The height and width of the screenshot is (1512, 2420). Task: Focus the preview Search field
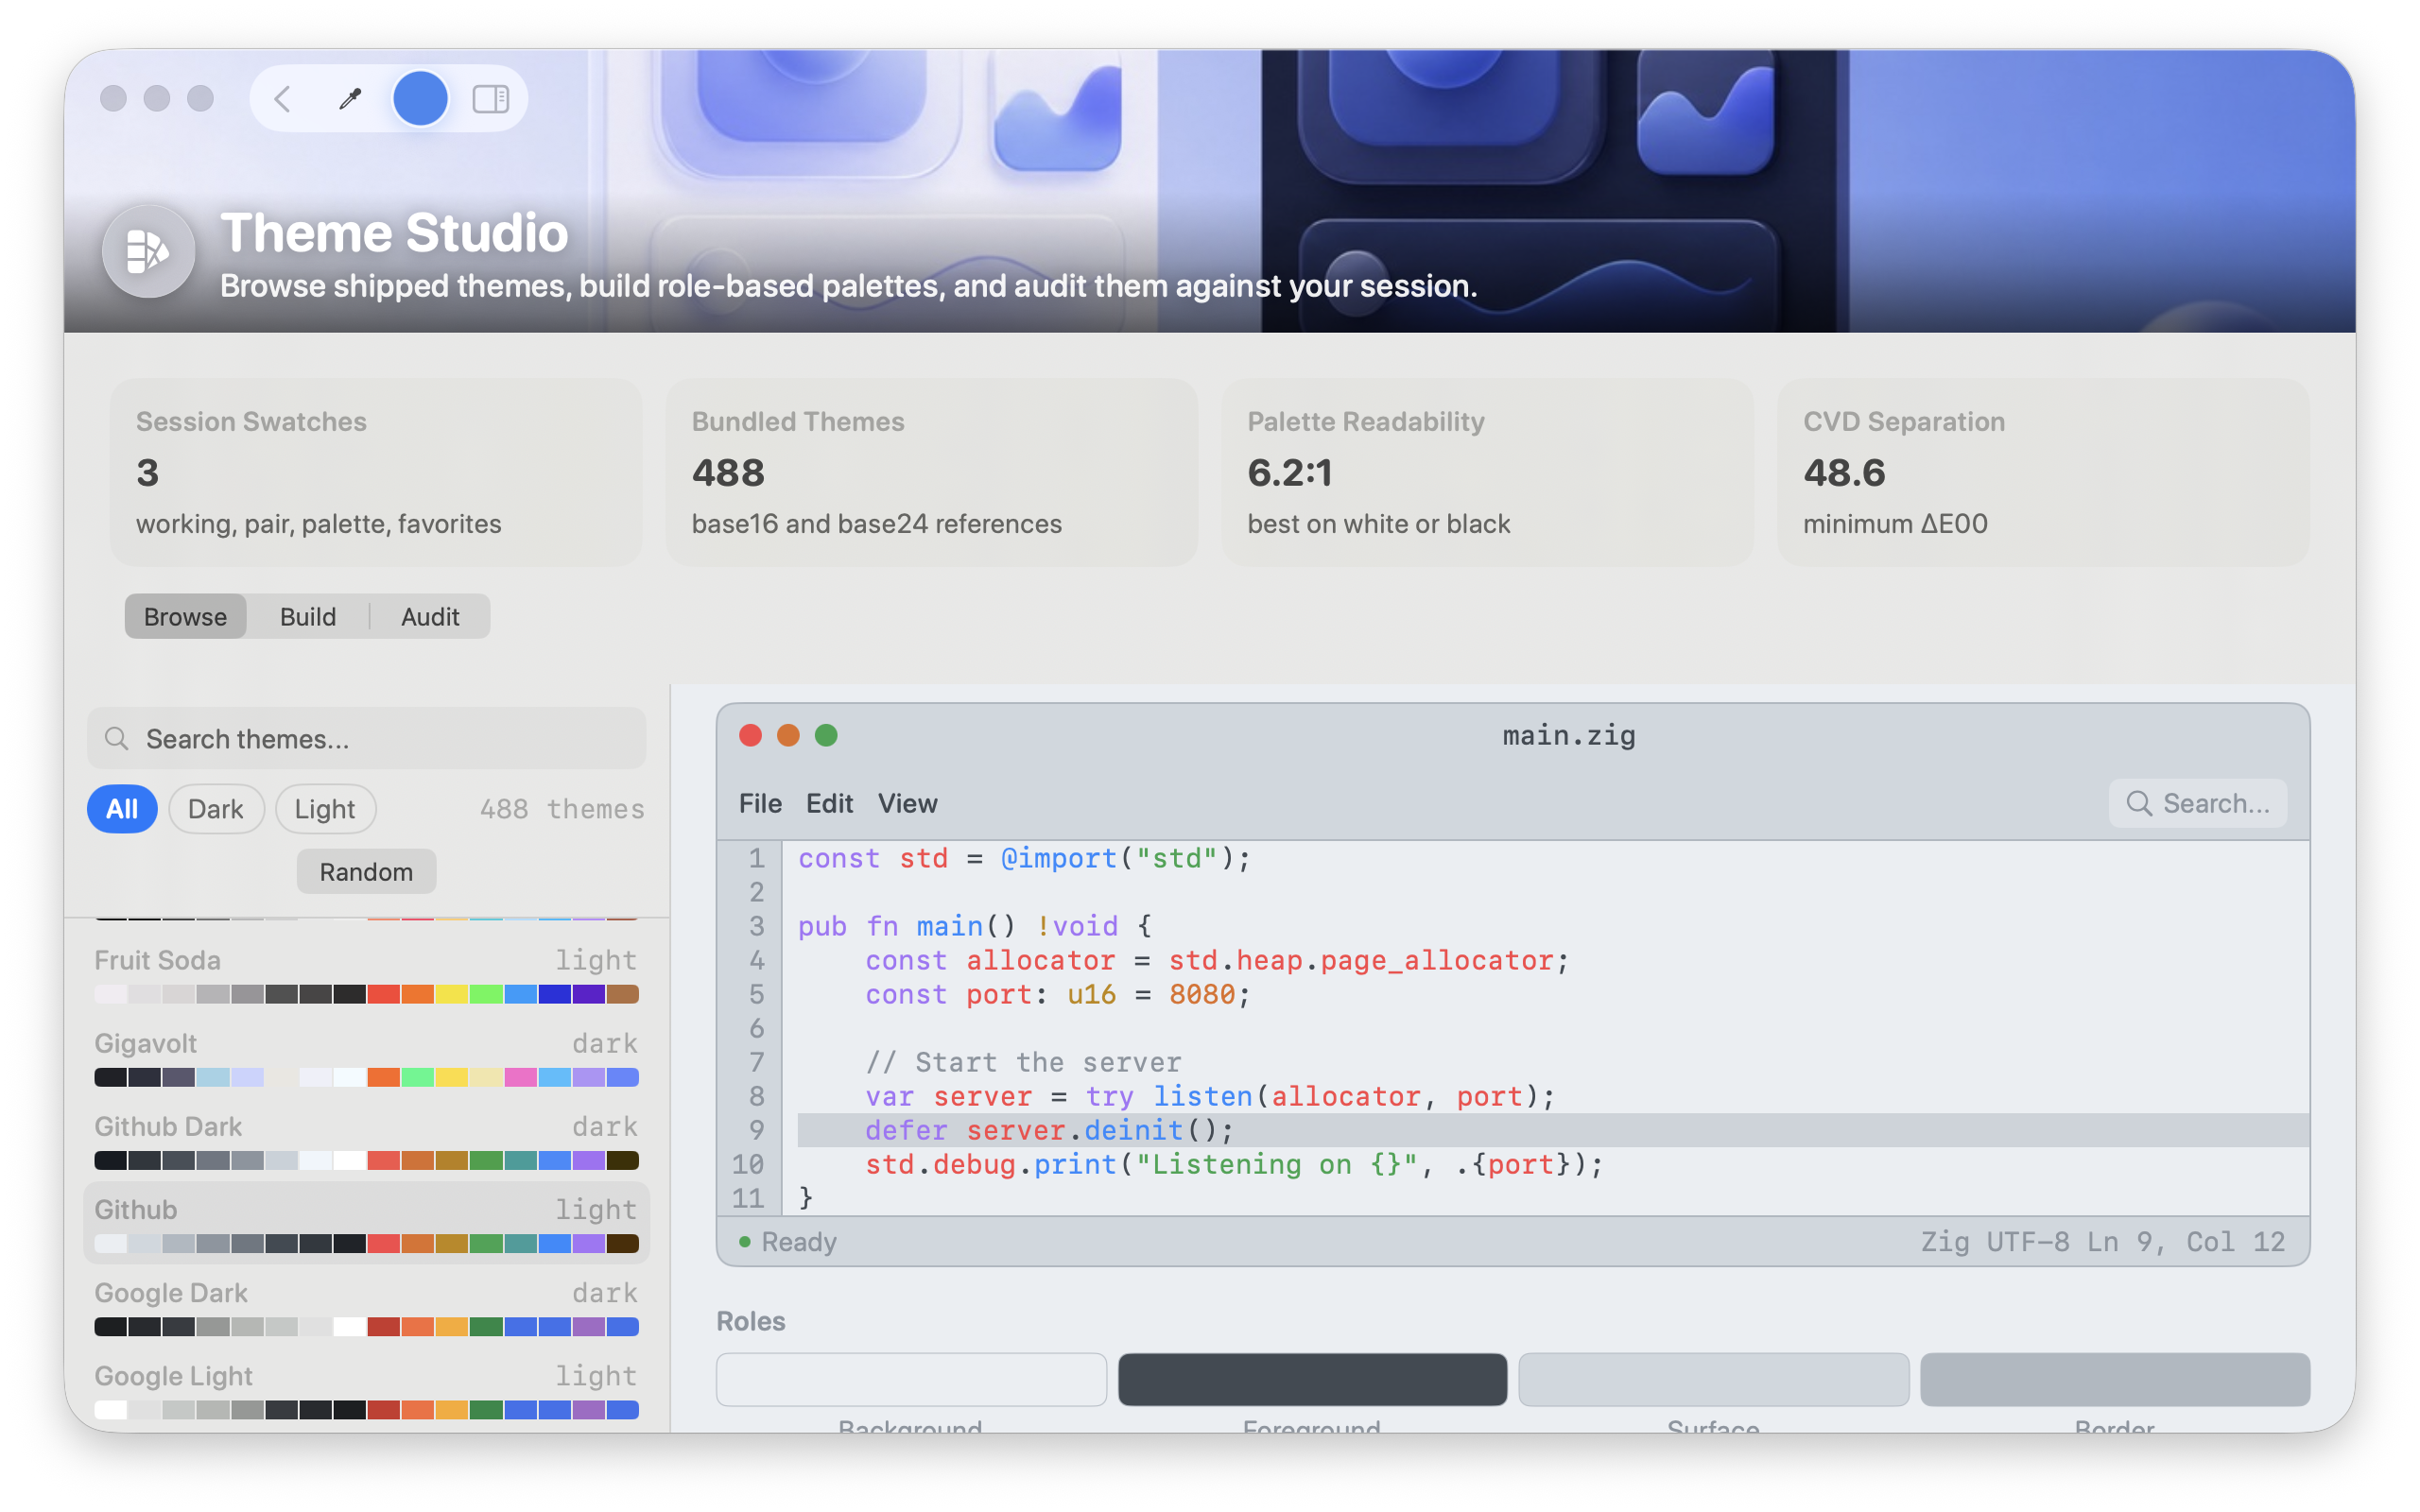[2198, 803]
